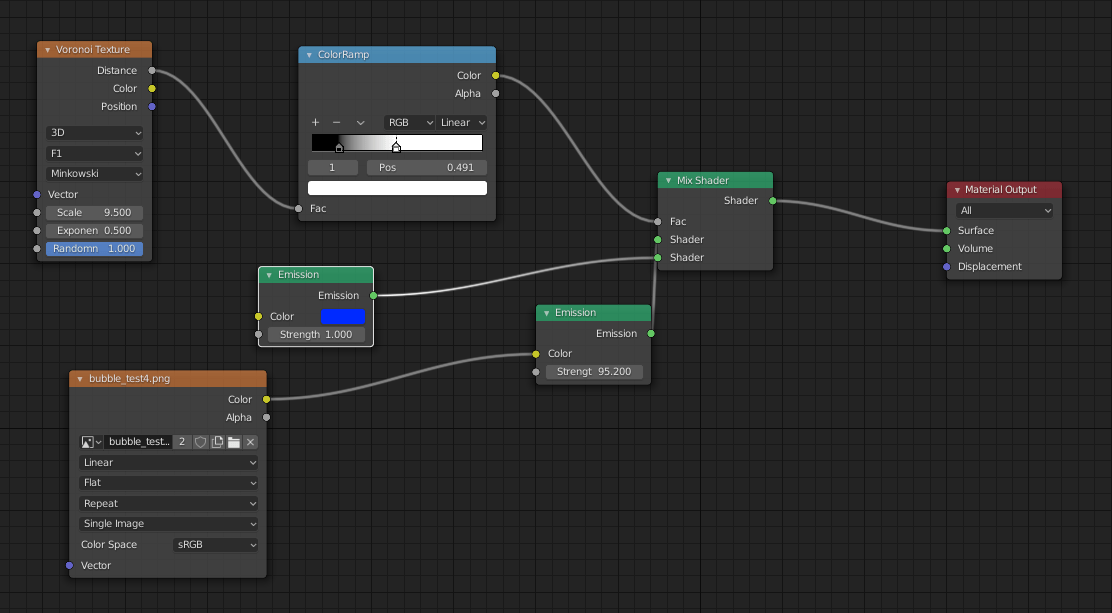The width and height of the screenshot is (1112, 613).
Task: Open the image browser icon dropdown
Action: click(90, 441)
